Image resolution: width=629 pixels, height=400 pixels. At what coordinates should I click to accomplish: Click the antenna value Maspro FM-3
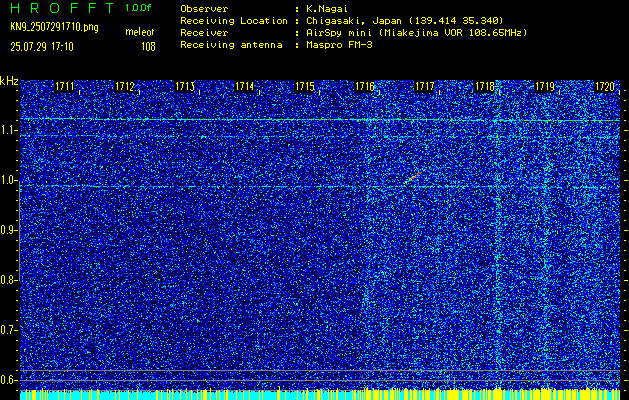339,45
